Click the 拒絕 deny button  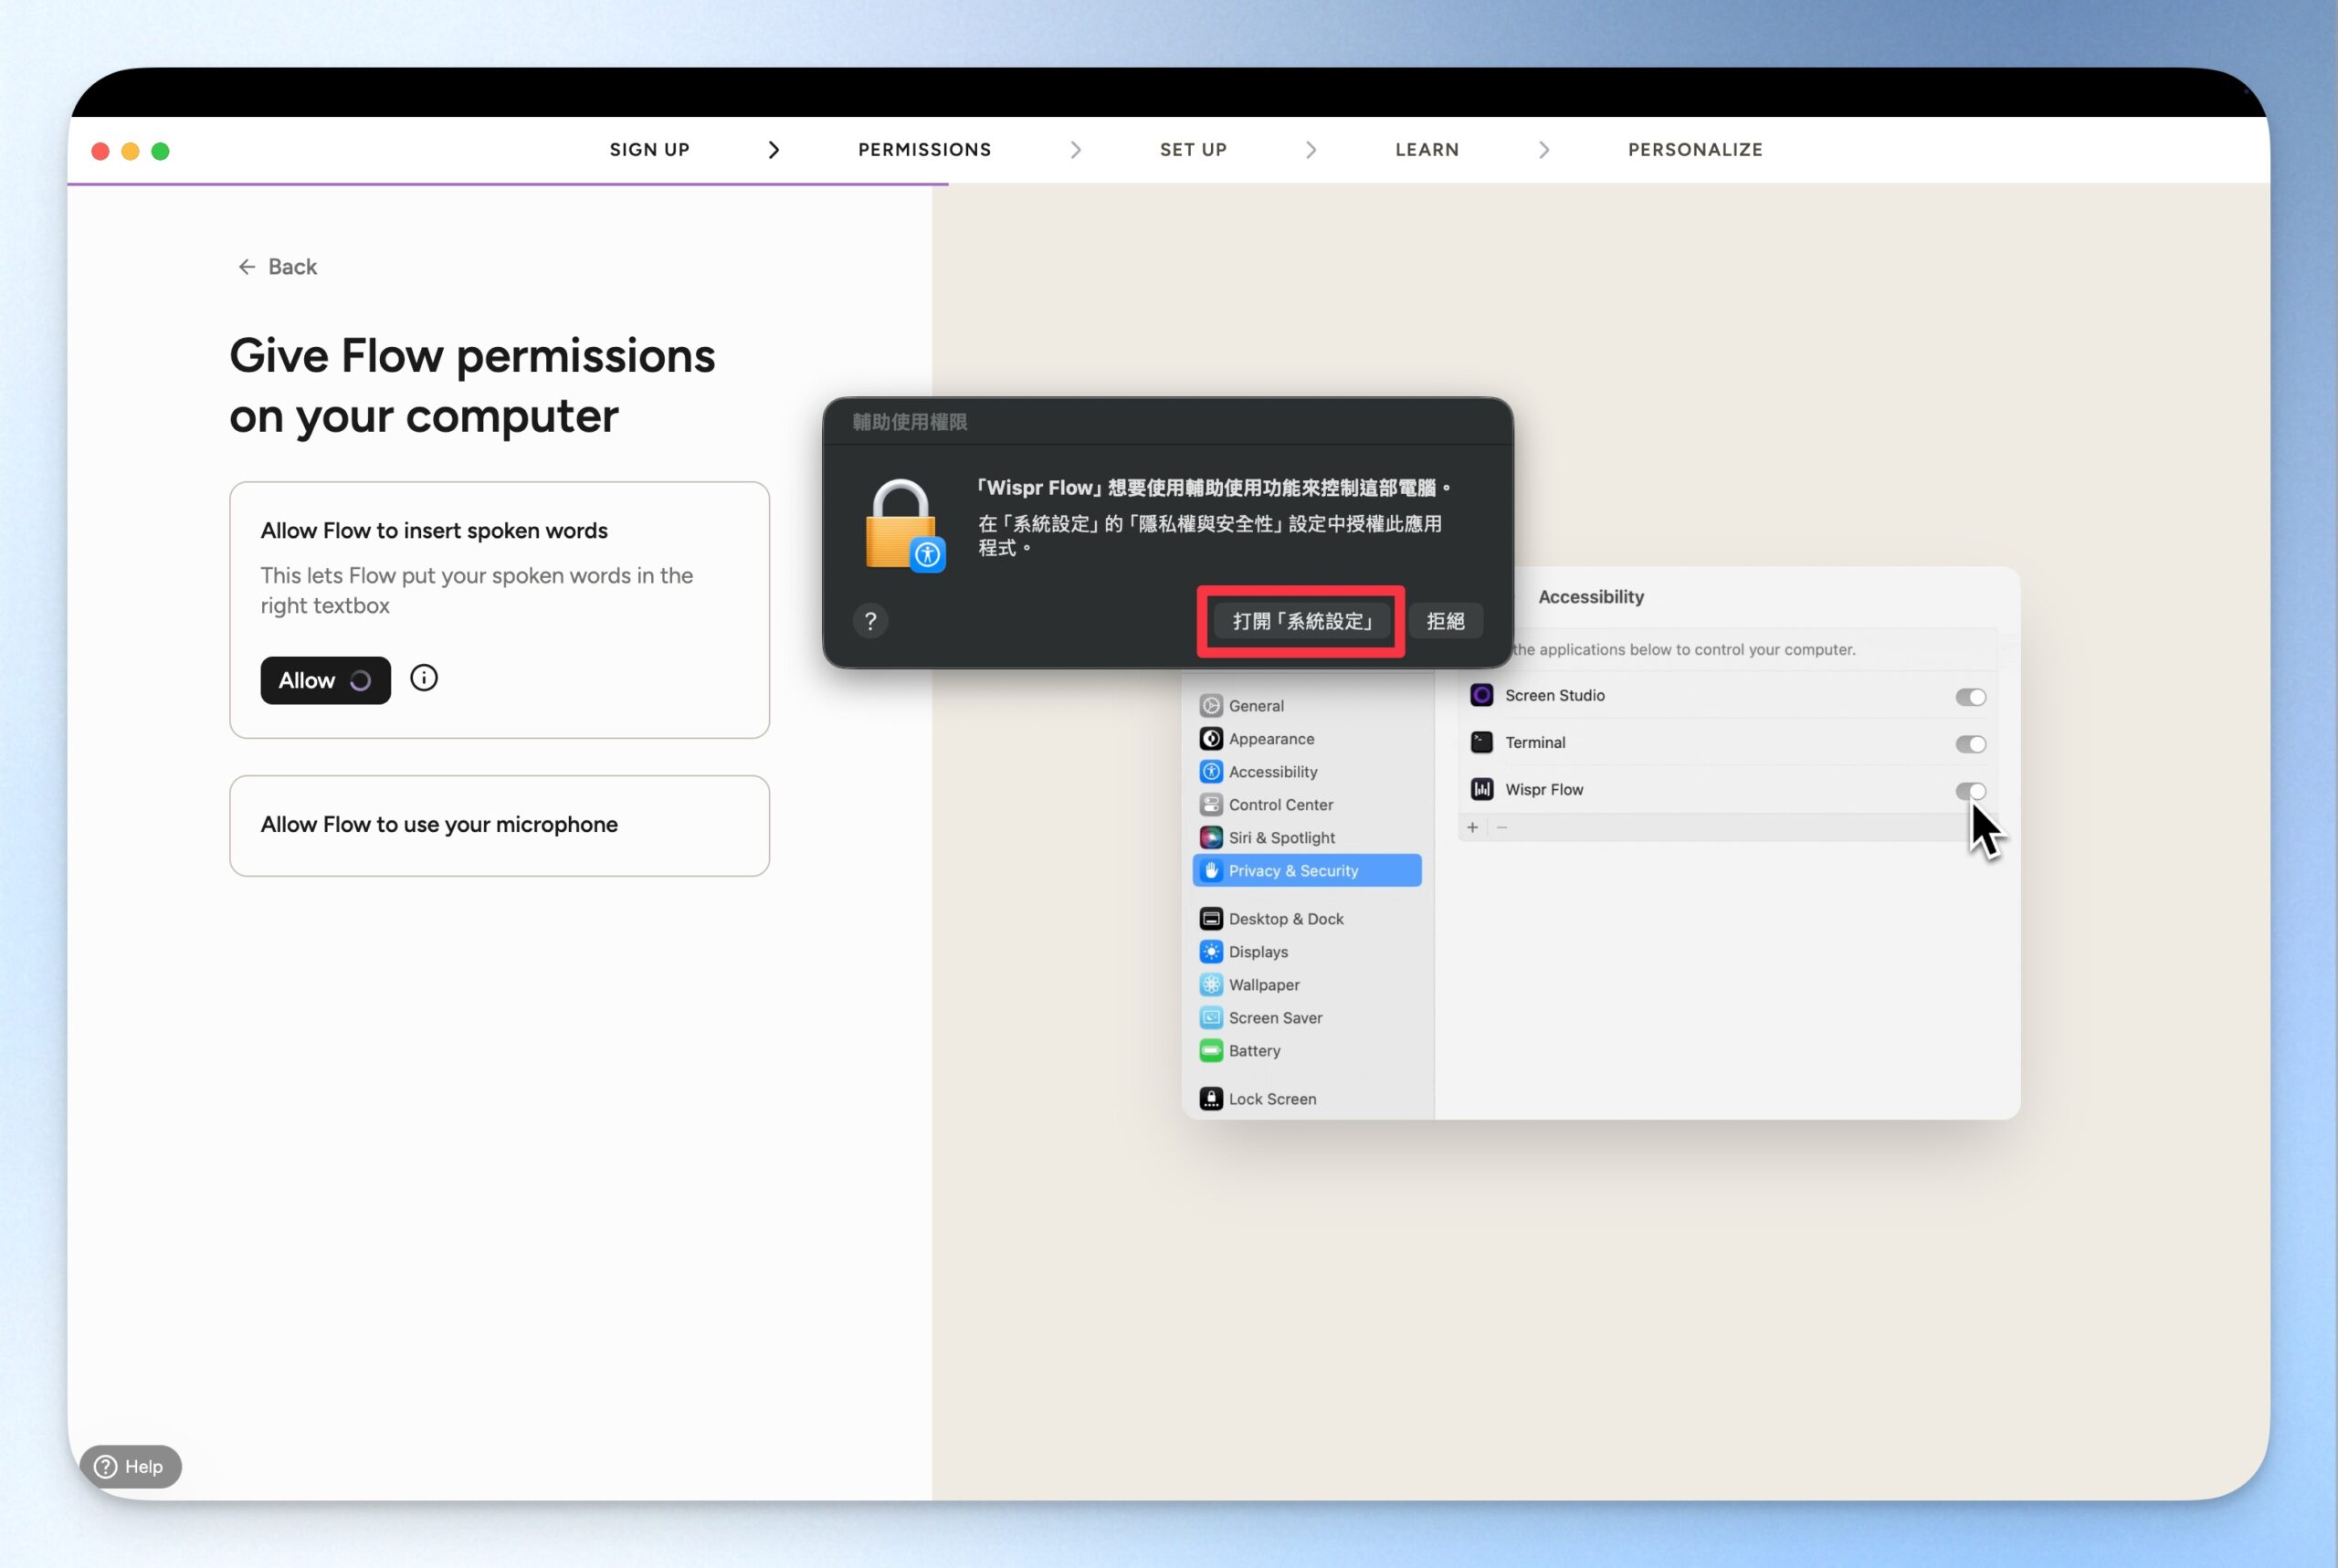[x=1445, y=621]
